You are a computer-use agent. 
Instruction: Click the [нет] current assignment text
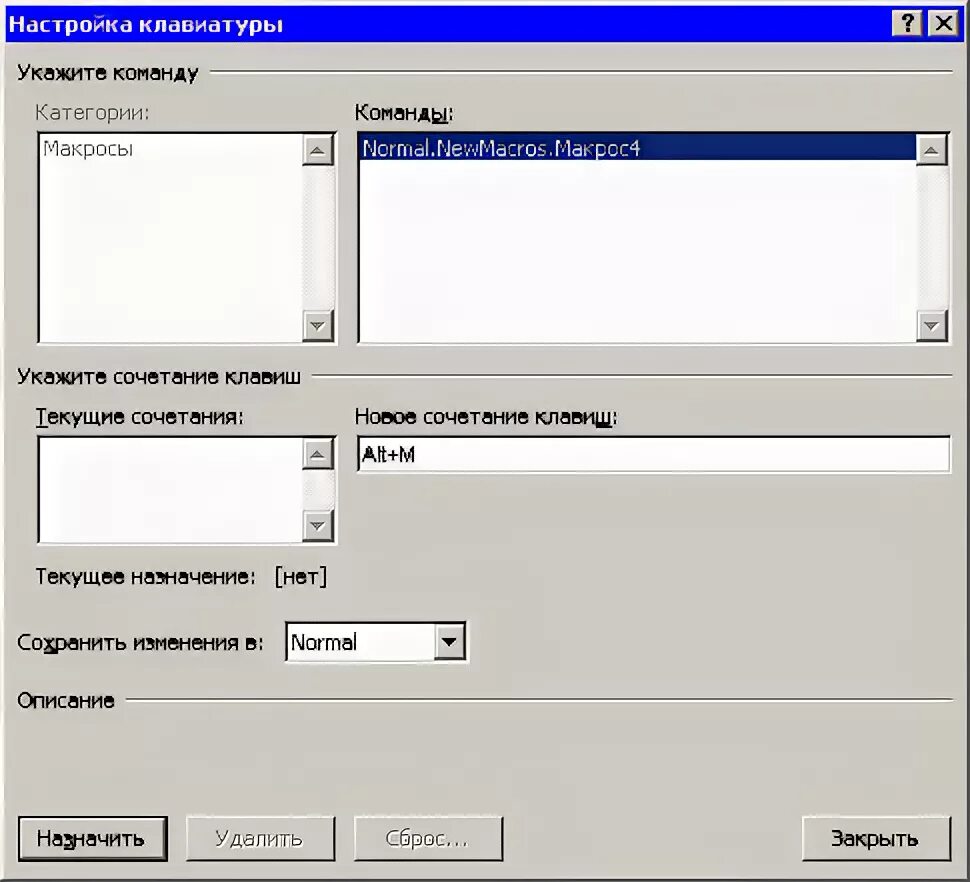click(x=301, y=576)
